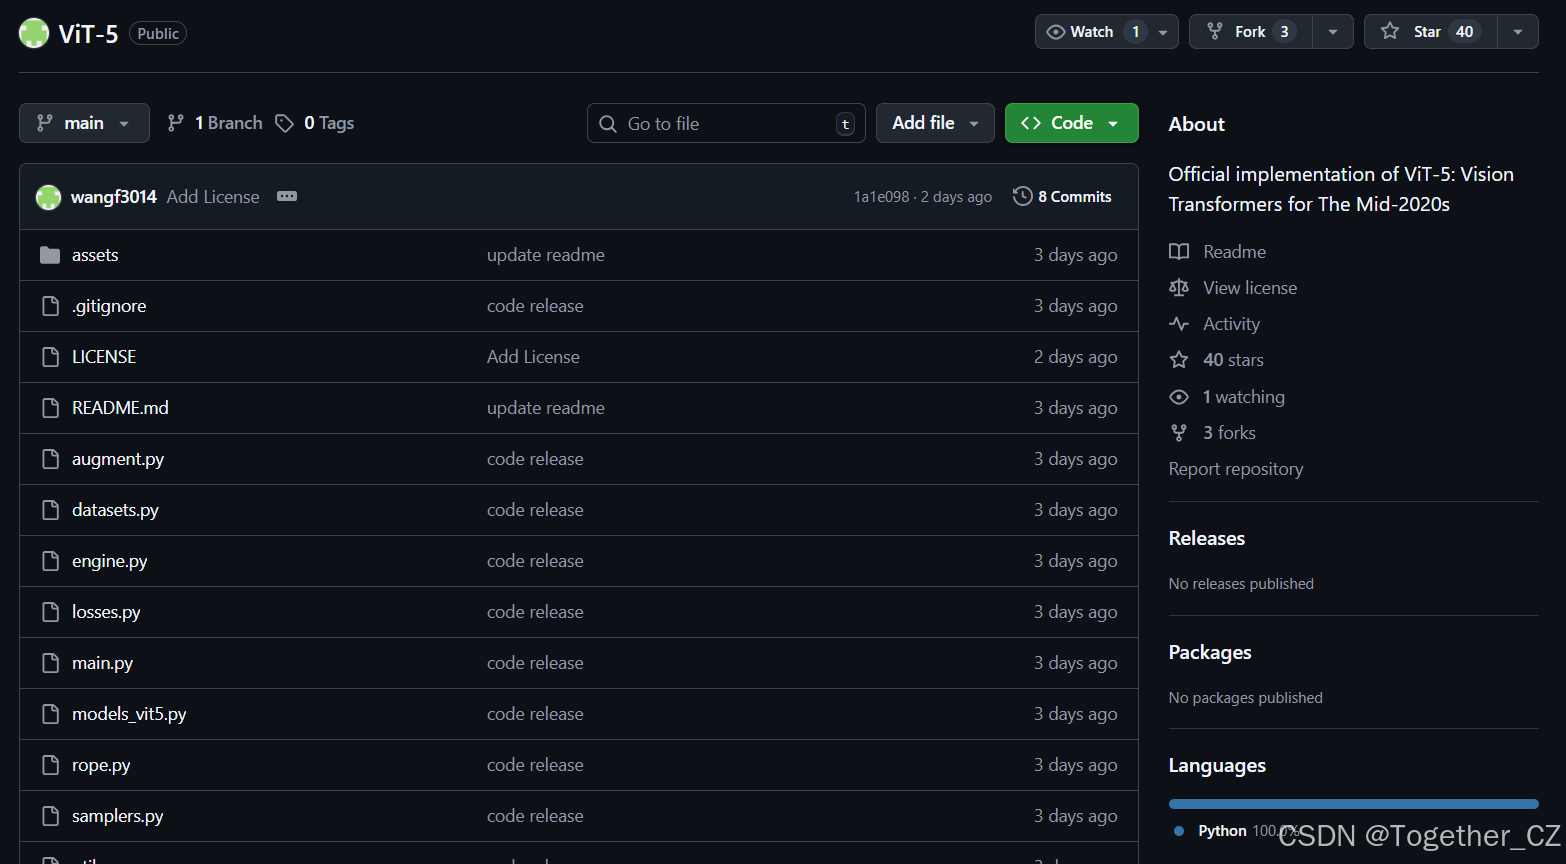Image resolution: width=1566 pixels, height=864 pixels.
Task: Star the repository with Star button
Action: click(x=1430, y=32)
